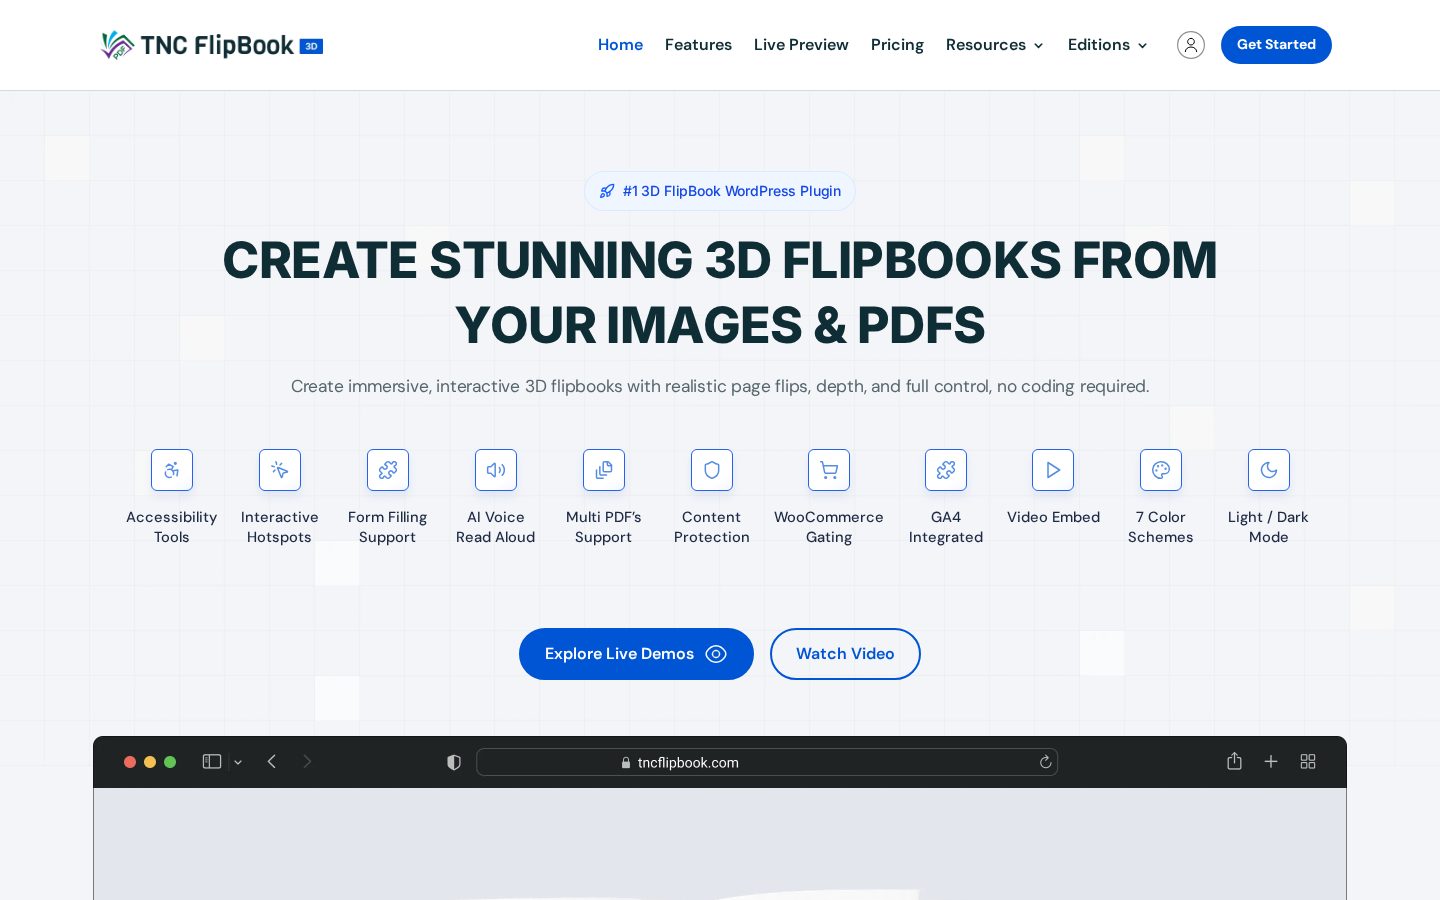Image resolution: width=1440 pixels, height=900 pixels.
Task: Expand the Editions dropdown menu
Action: 1107,45
